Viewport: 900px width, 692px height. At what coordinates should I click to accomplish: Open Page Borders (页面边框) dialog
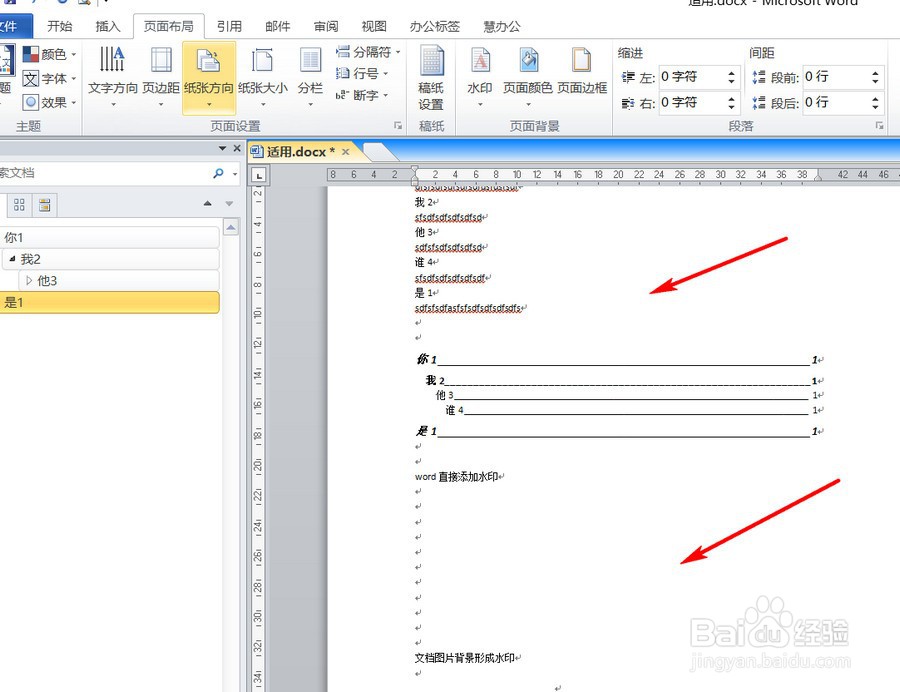pos(582,71)
